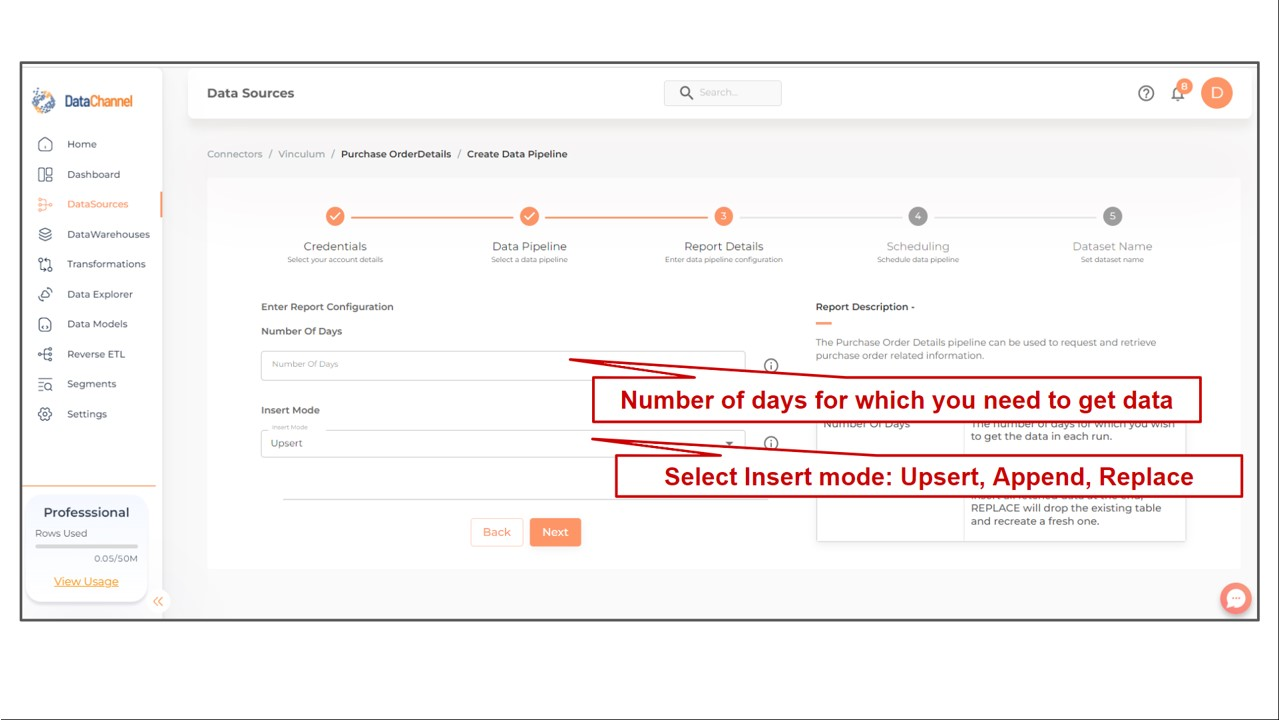Navigate to Data Explorer menu item

(x=100, y=294)
